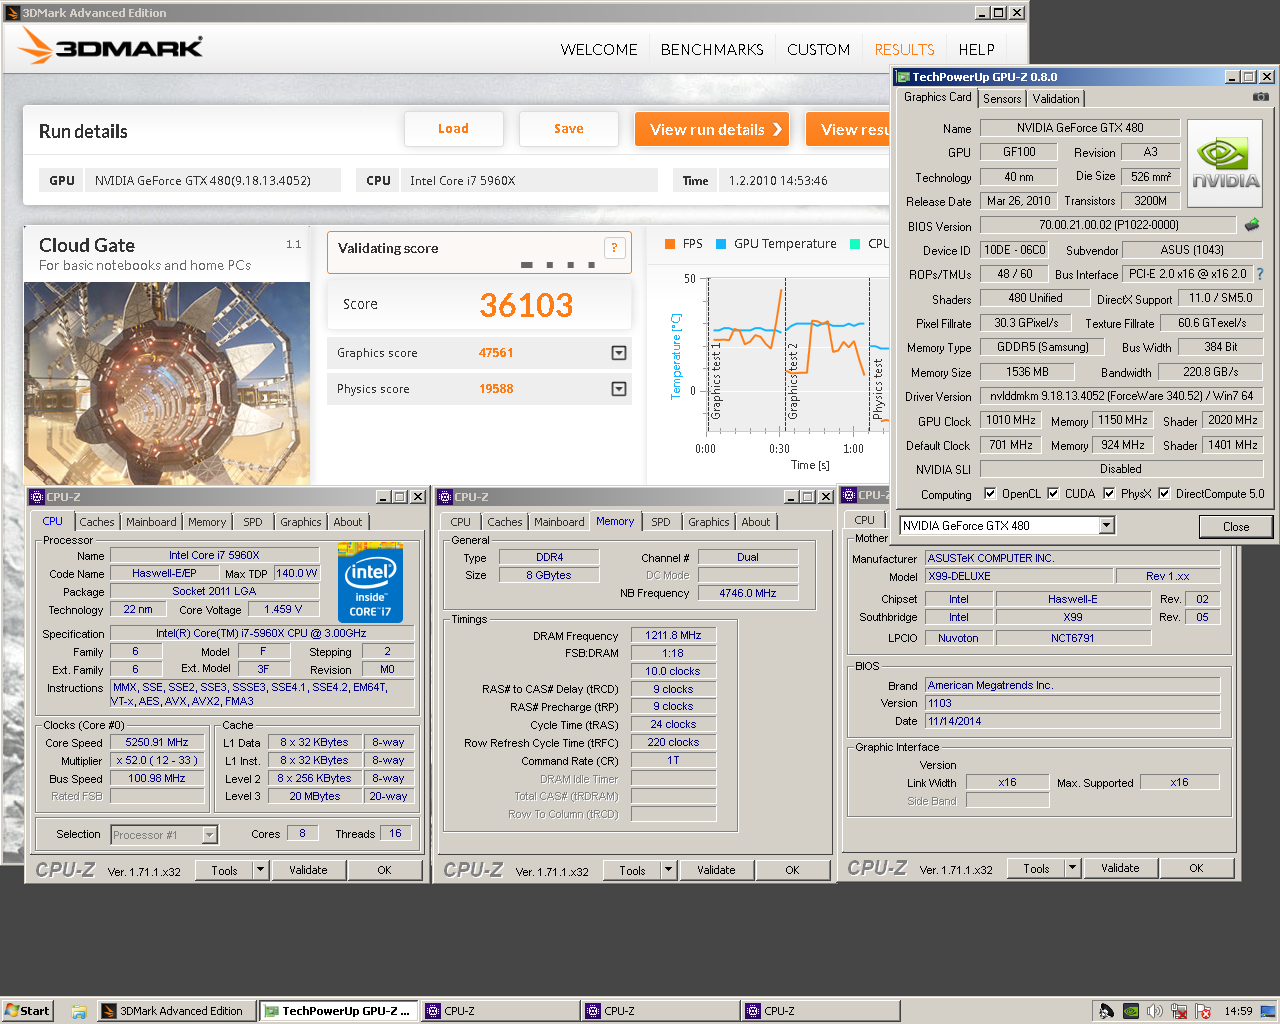Open the Processor #1 selection dropdown

[x=164, y=835]
